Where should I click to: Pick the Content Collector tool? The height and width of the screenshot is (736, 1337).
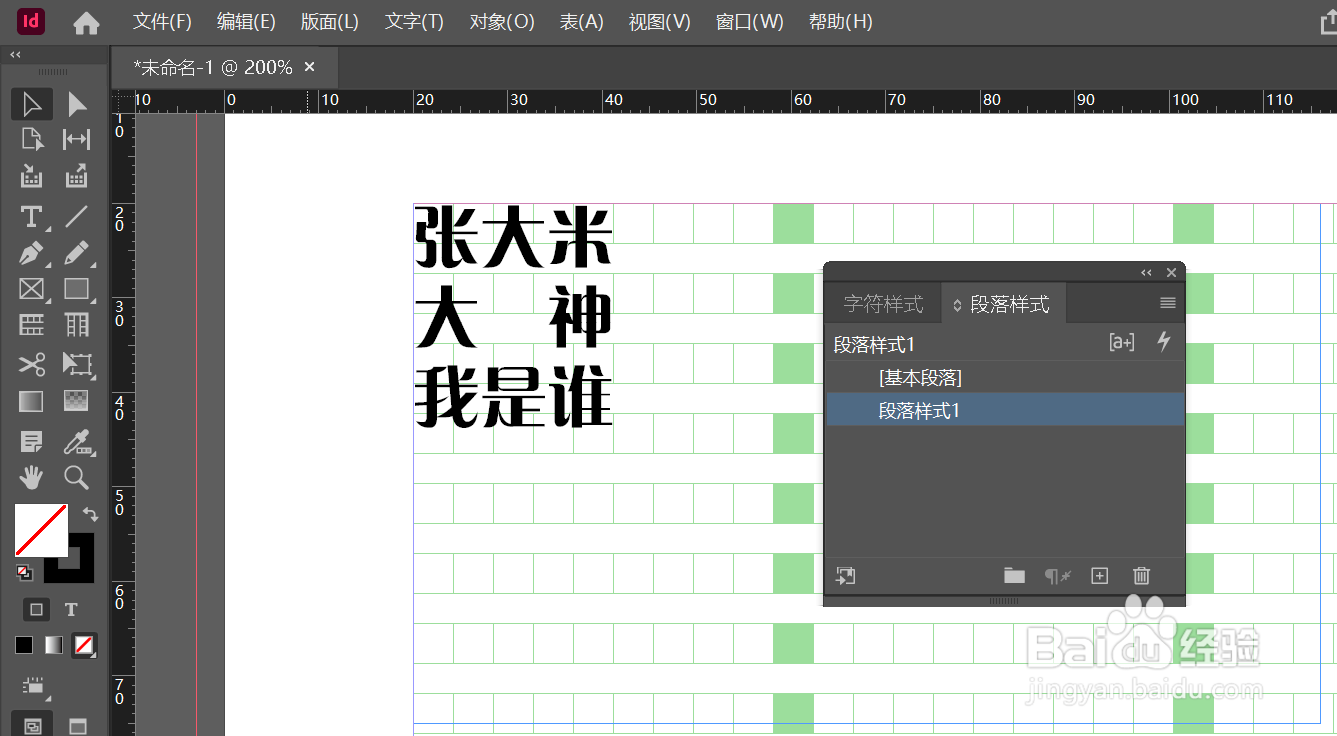(x=32, y=178)
